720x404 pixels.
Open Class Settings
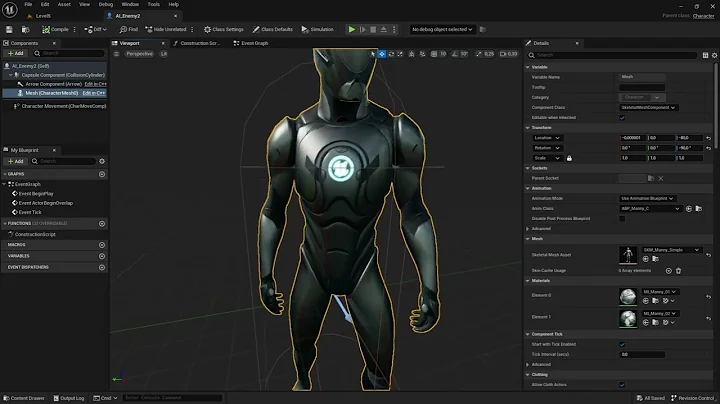click(x=224, y=29)
